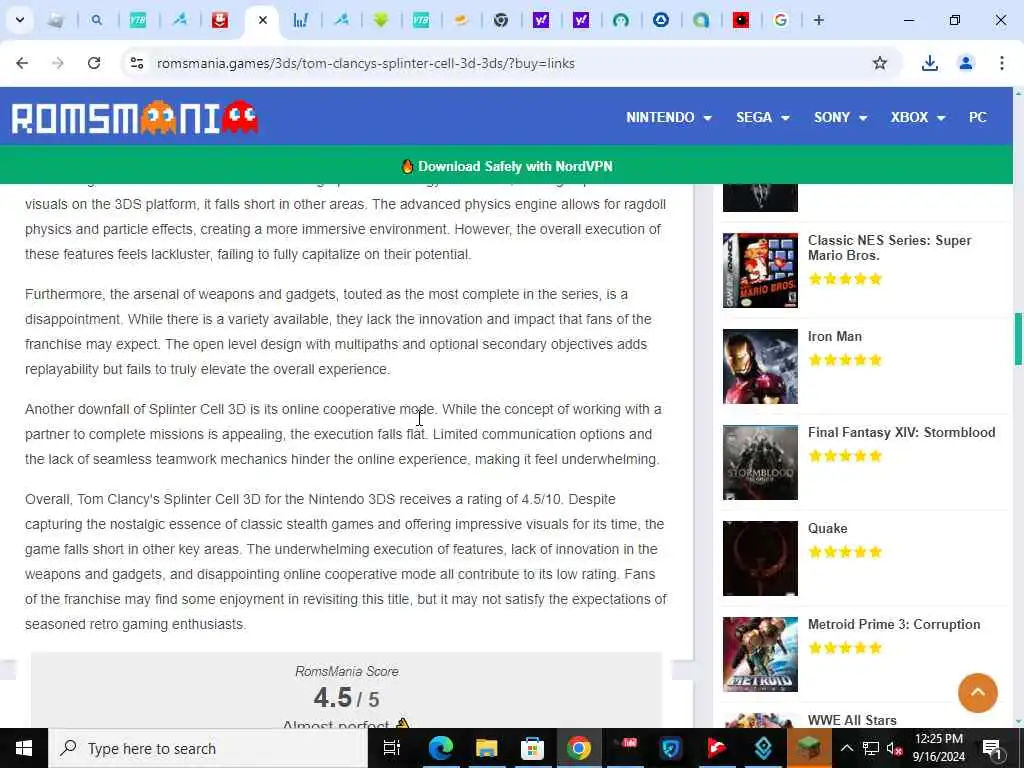Image resolution: width=1024 pixels, height=768 pixels.
Task: Expand the XBOX menu
Action: point(918,118)
